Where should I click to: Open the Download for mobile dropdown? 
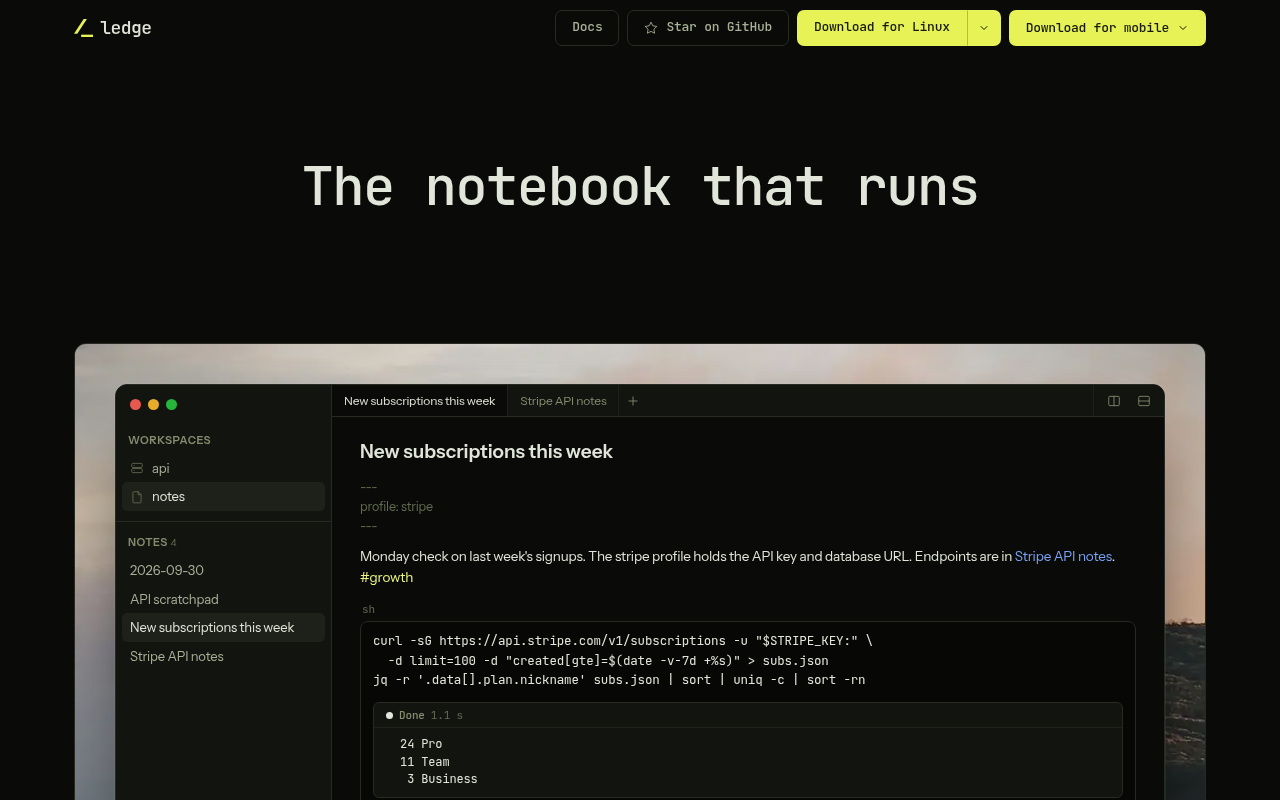[1107, 28]
